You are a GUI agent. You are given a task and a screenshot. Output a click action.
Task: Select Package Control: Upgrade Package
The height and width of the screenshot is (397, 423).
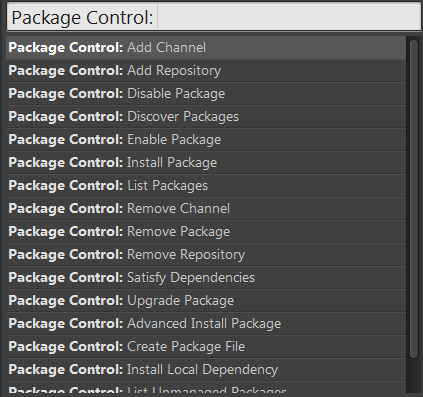click(206, 301)
